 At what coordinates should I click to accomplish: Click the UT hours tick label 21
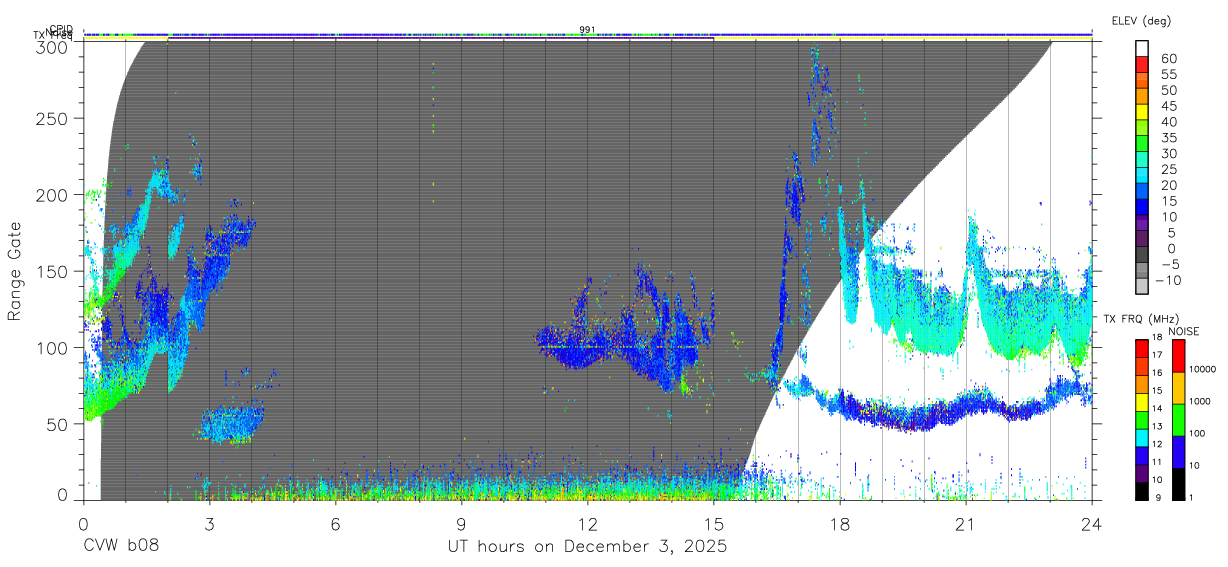pos(966,524)
